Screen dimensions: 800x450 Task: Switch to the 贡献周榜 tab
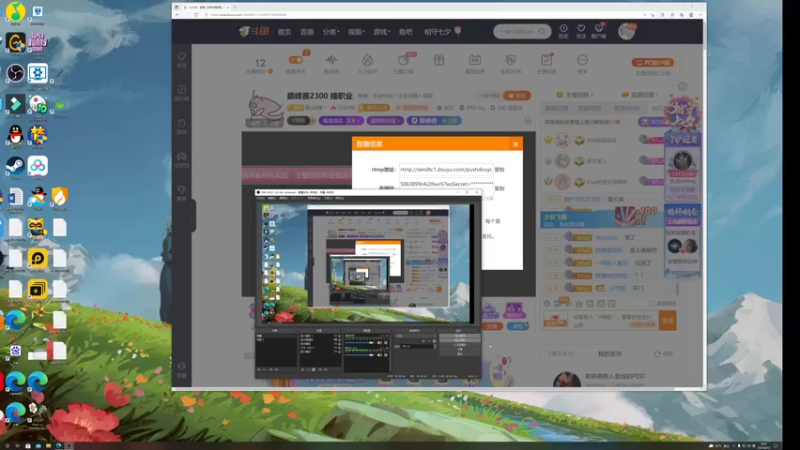coord(589,108)
